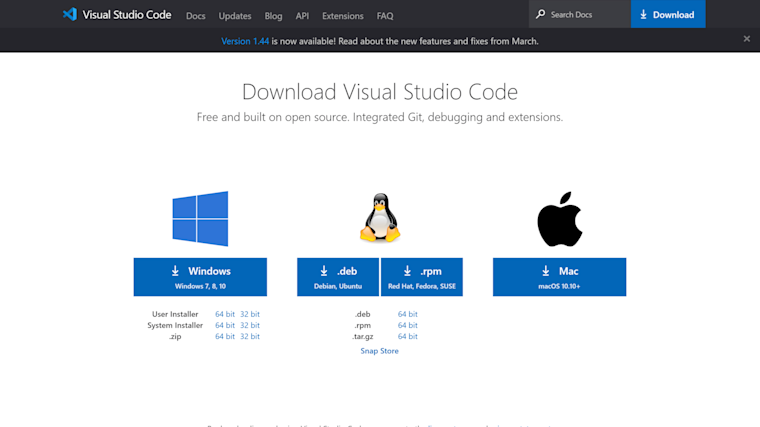Click the 'System Installer' label
The image size is (760, 427).
pos(175,325)
